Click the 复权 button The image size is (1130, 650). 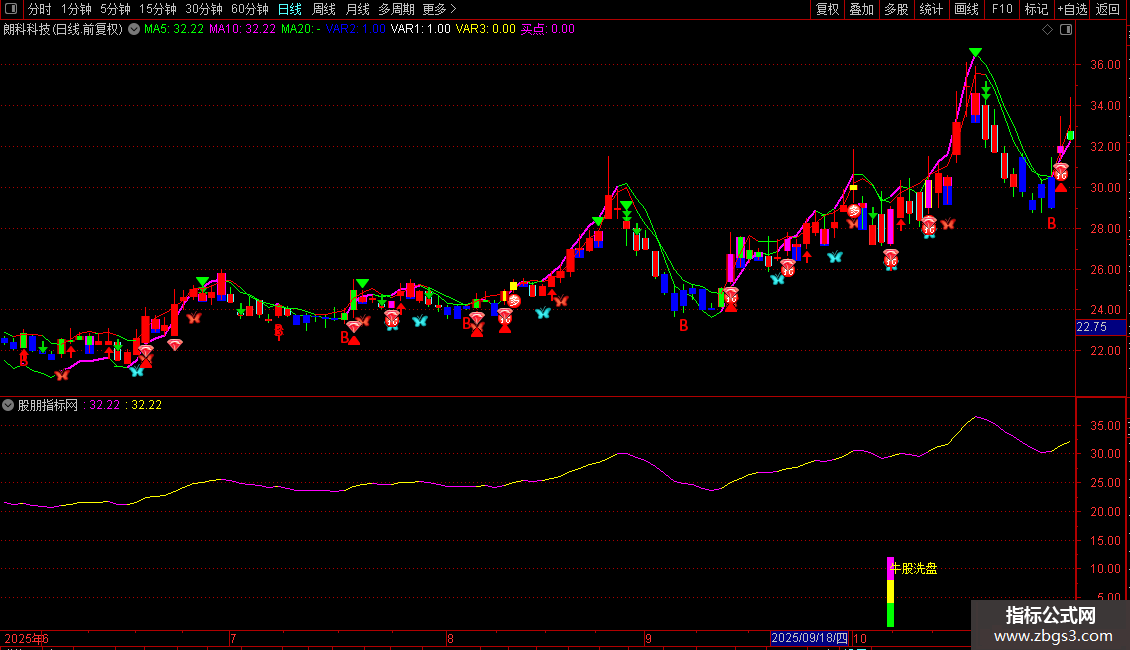(x=827, y=9)
